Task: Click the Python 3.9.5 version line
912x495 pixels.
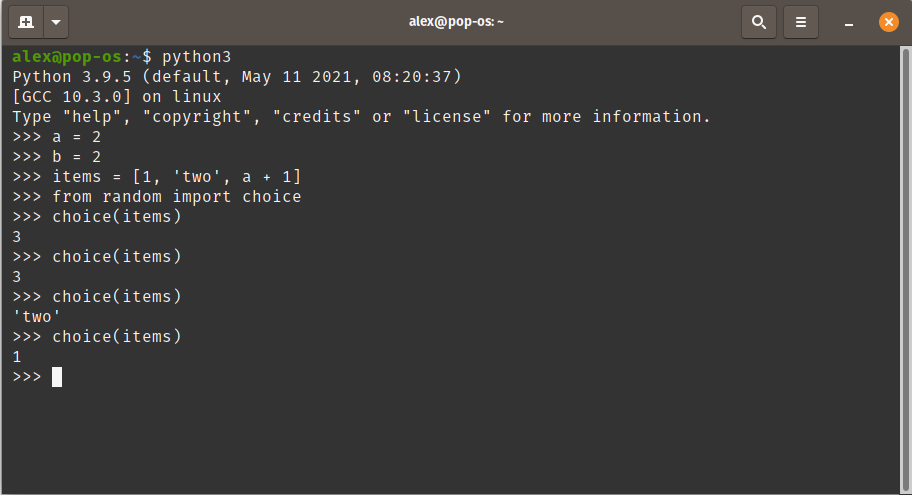Action: (237, 77)
